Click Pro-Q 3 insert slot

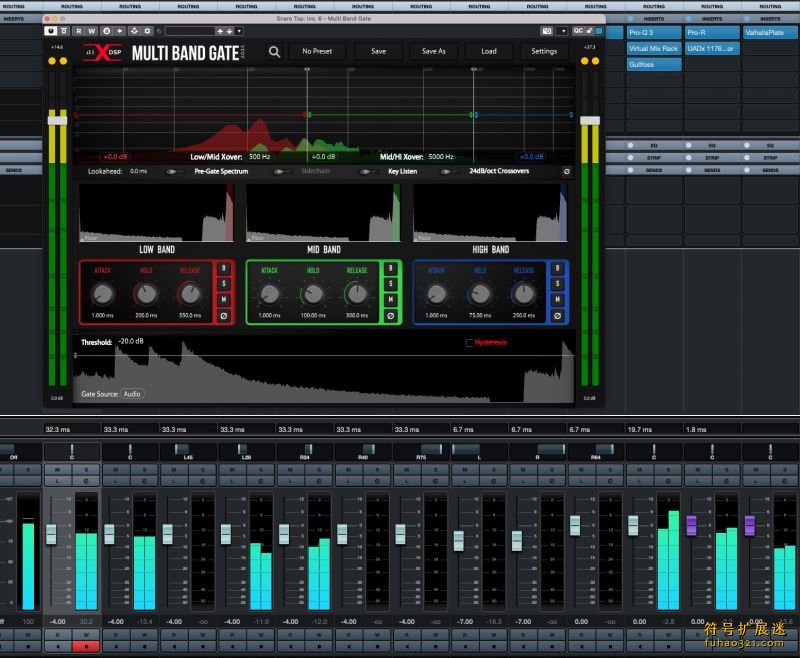coord(654,33)
